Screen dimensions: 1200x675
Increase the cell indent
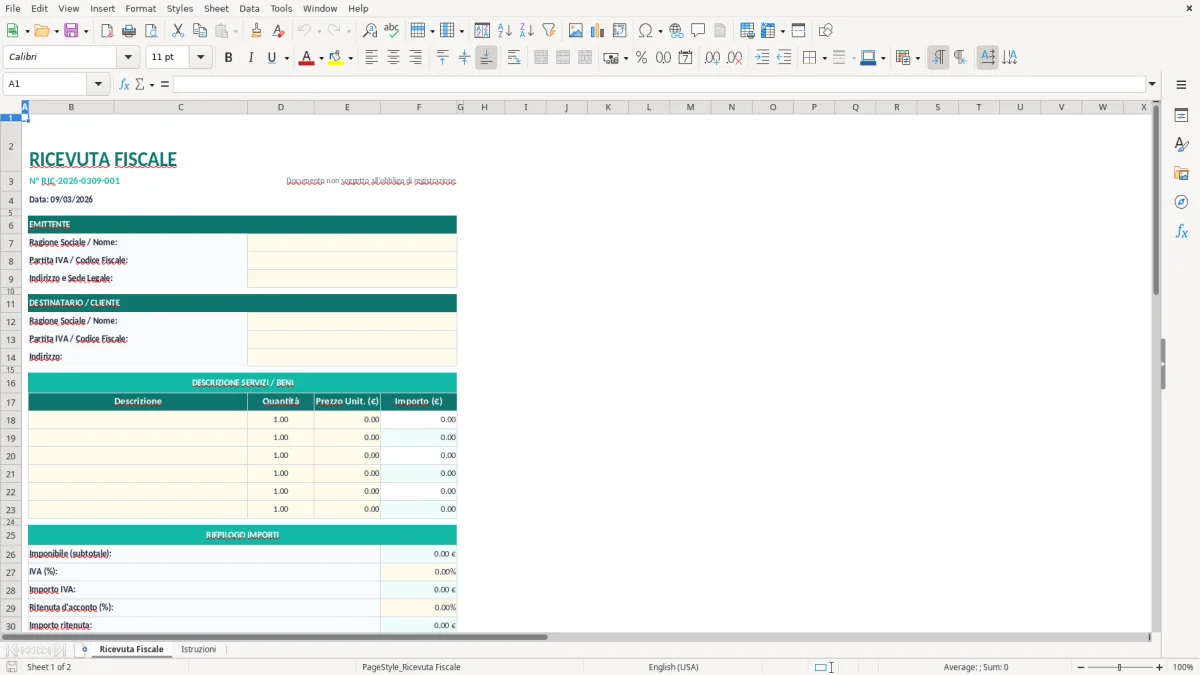762,58
